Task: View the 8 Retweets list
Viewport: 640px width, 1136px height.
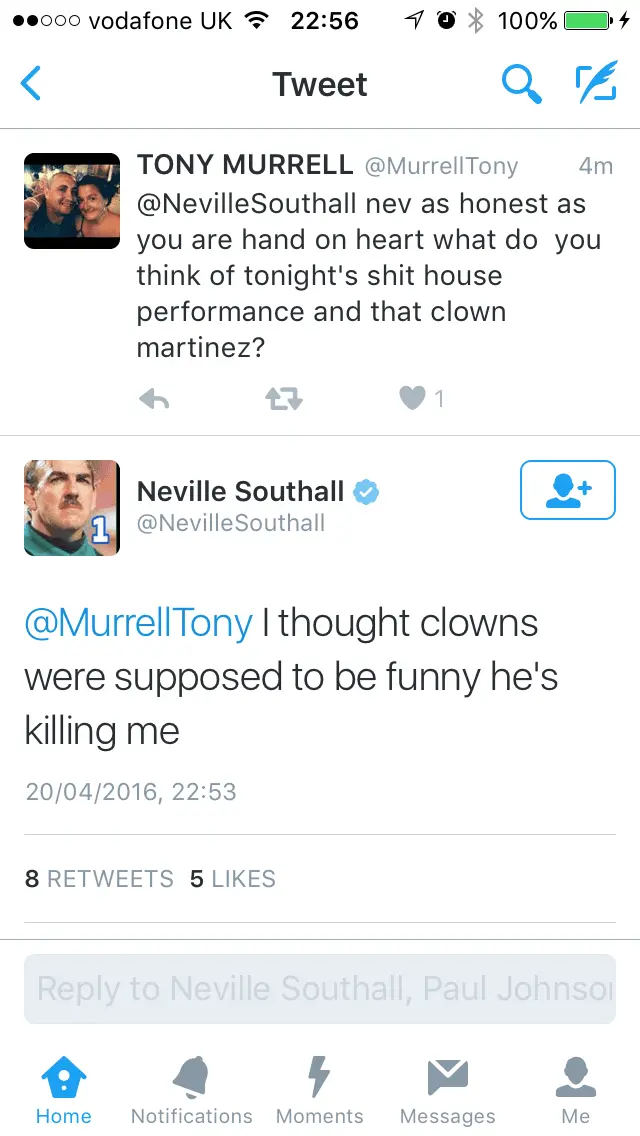Action: point(99,879)
